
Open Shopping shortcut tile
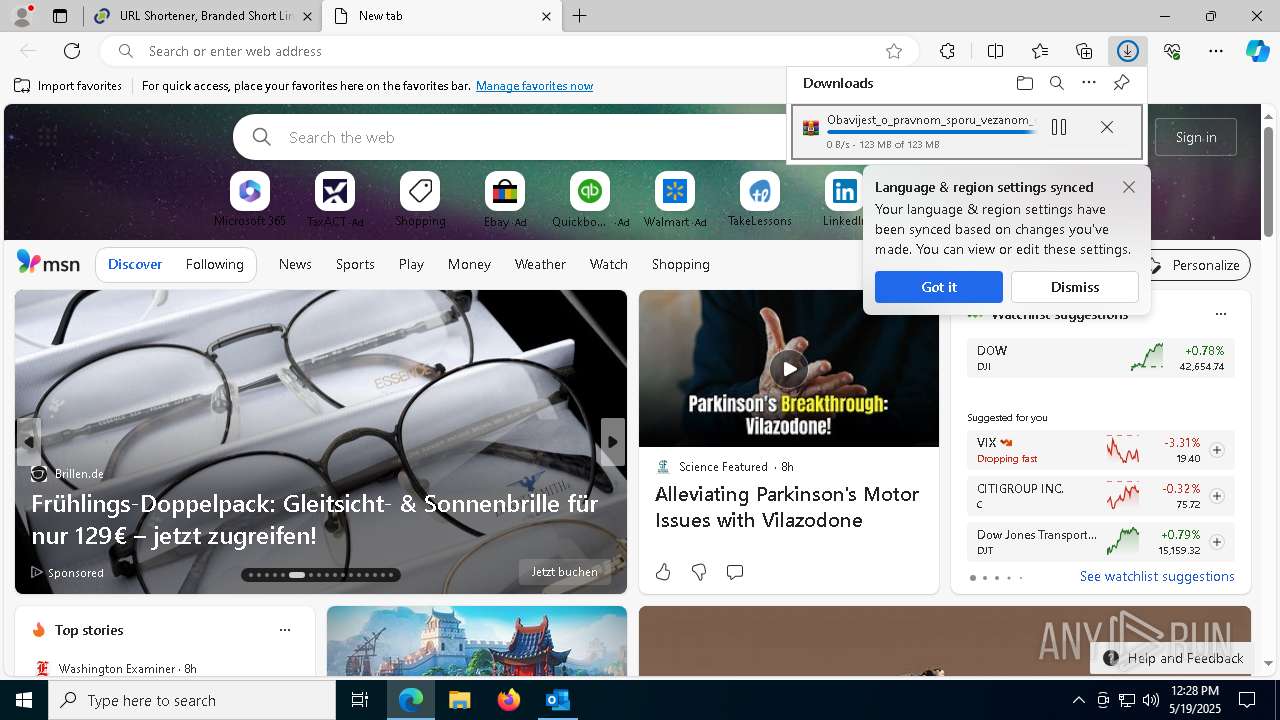(x=420, y=199)
